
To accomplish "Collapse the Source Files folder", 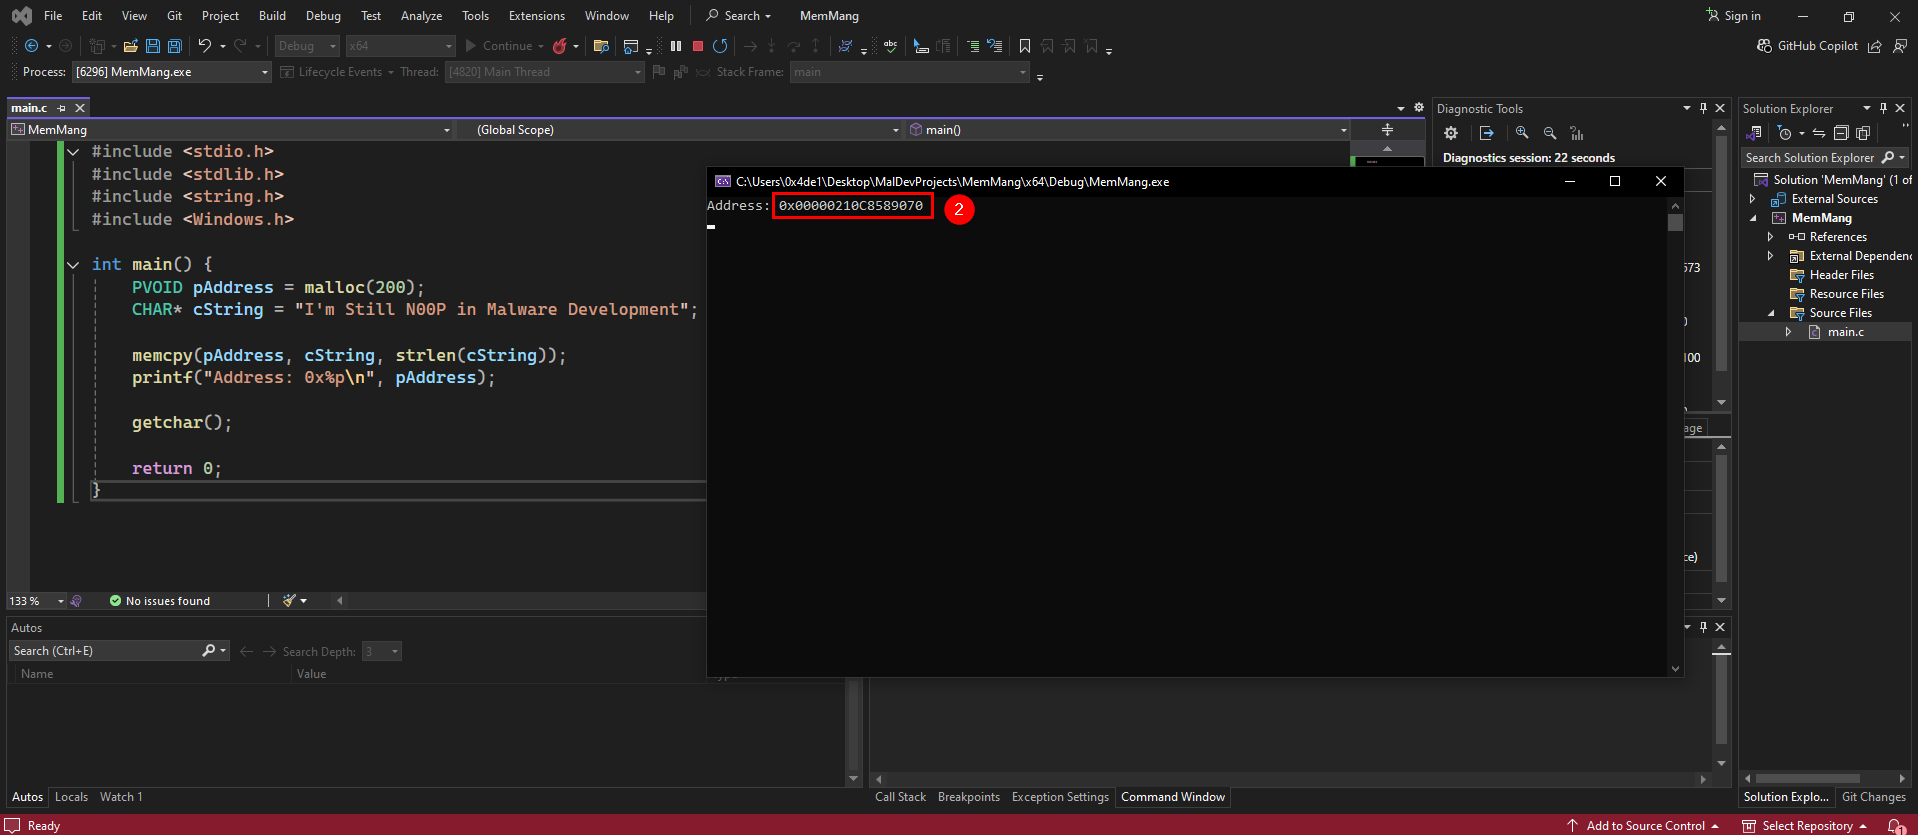I will click(x=1770, y=313).
